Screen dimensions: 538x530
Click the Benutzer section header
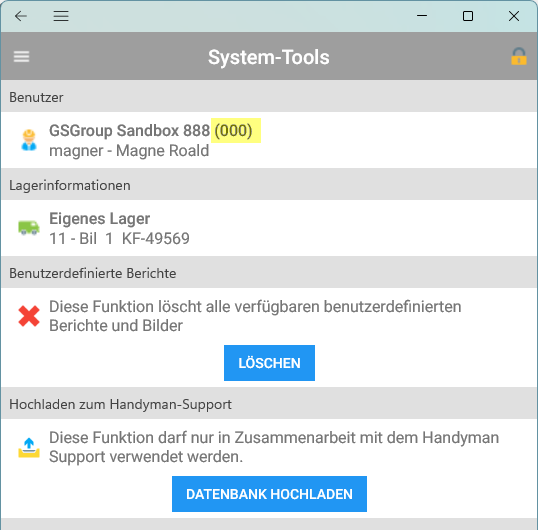pos(269,97)
